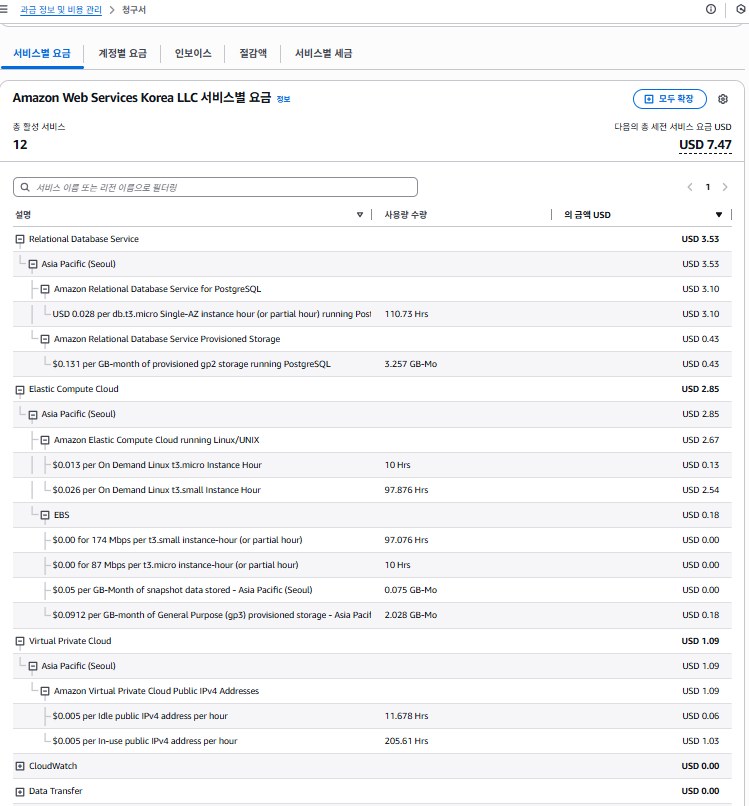Collapse Virtual Private Cloud row

20,641
